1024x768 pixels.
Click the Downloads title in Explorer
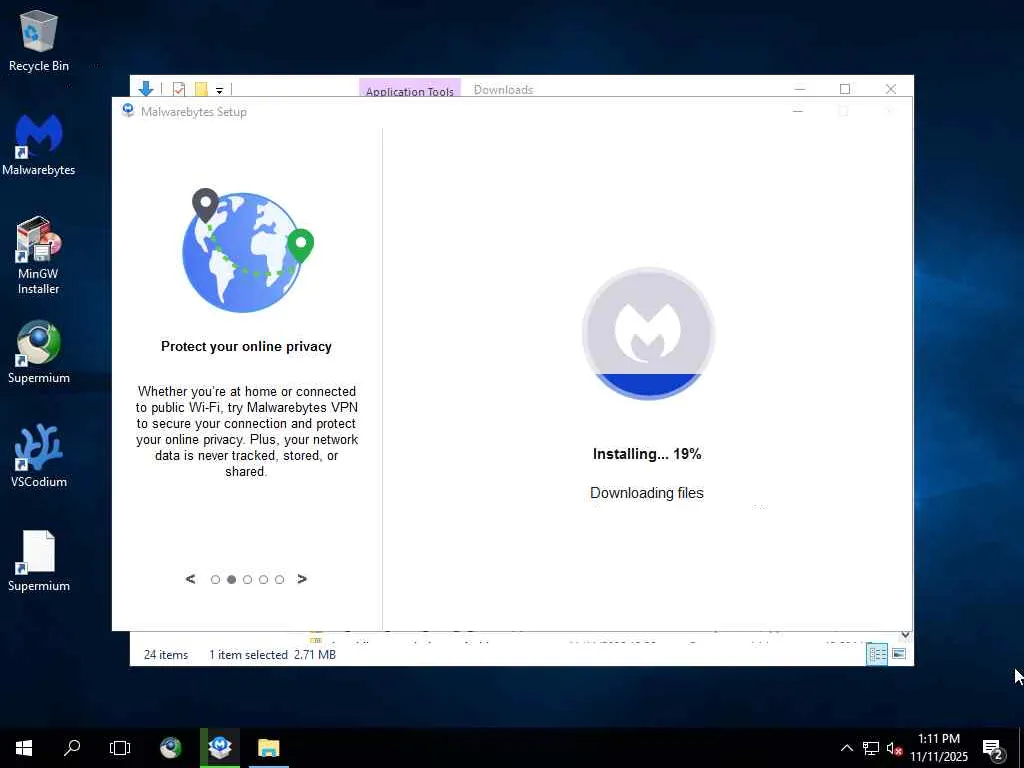click(503, 89)
